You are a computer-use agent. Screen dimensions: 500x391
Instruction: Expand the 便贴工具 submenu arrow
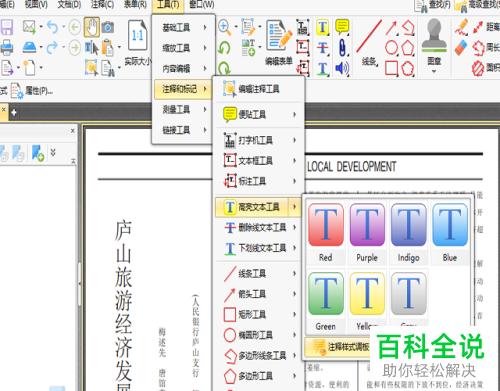click(x=294, y=115)
